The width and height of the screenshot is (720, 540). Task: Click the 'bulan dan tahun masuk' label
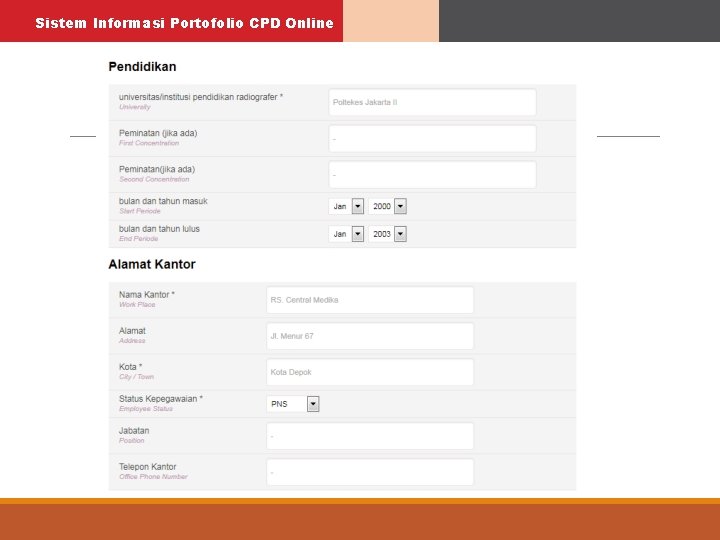[163, 201]
